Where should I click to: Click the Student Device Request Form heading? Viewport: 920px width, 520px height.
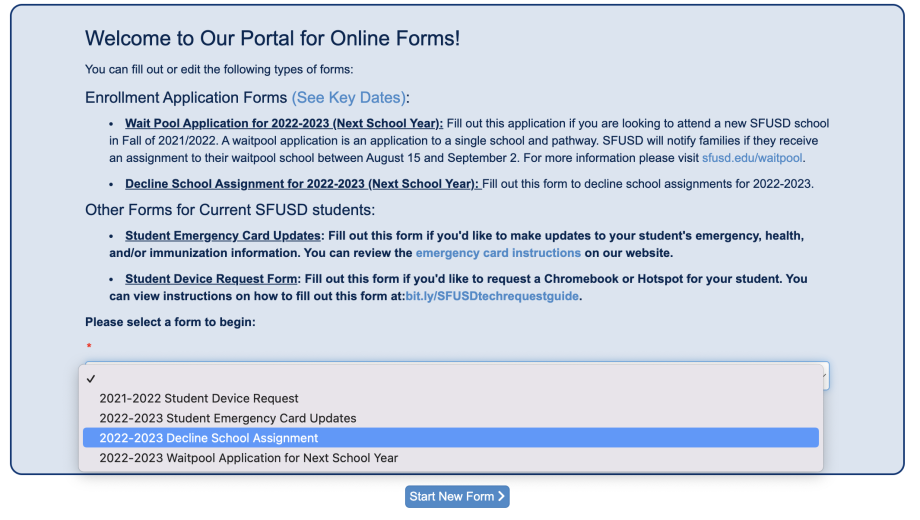(211, 279)
